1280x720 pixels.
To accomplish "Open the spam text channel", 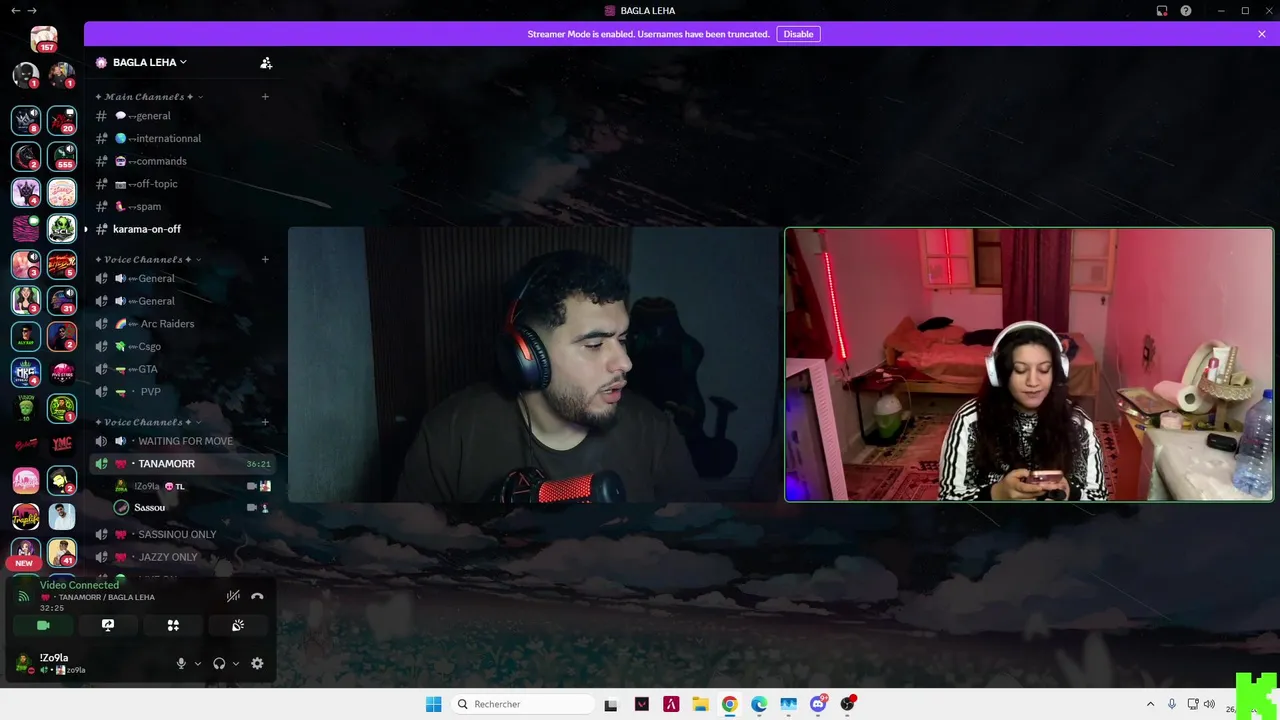I will 180,206.
